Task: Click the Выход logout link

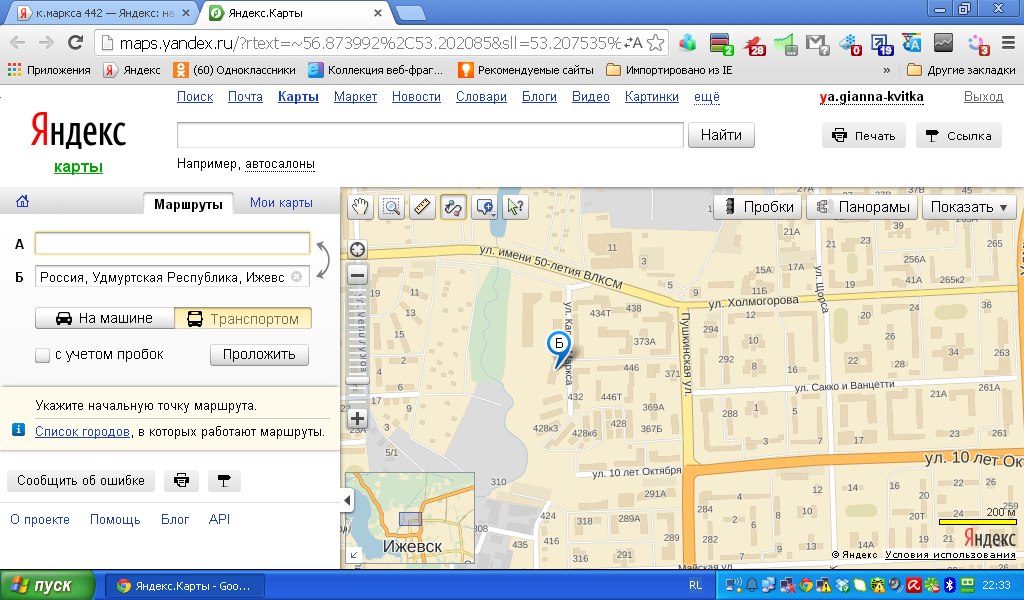Action: (x=984, y=97)
